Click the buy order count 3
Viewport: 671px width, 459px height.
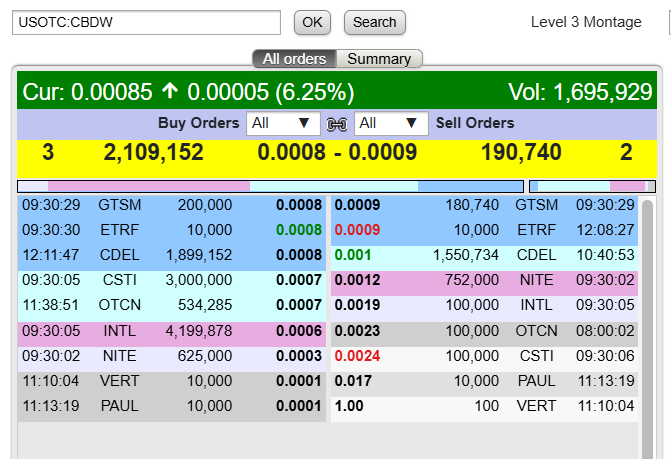click(48, 152)
